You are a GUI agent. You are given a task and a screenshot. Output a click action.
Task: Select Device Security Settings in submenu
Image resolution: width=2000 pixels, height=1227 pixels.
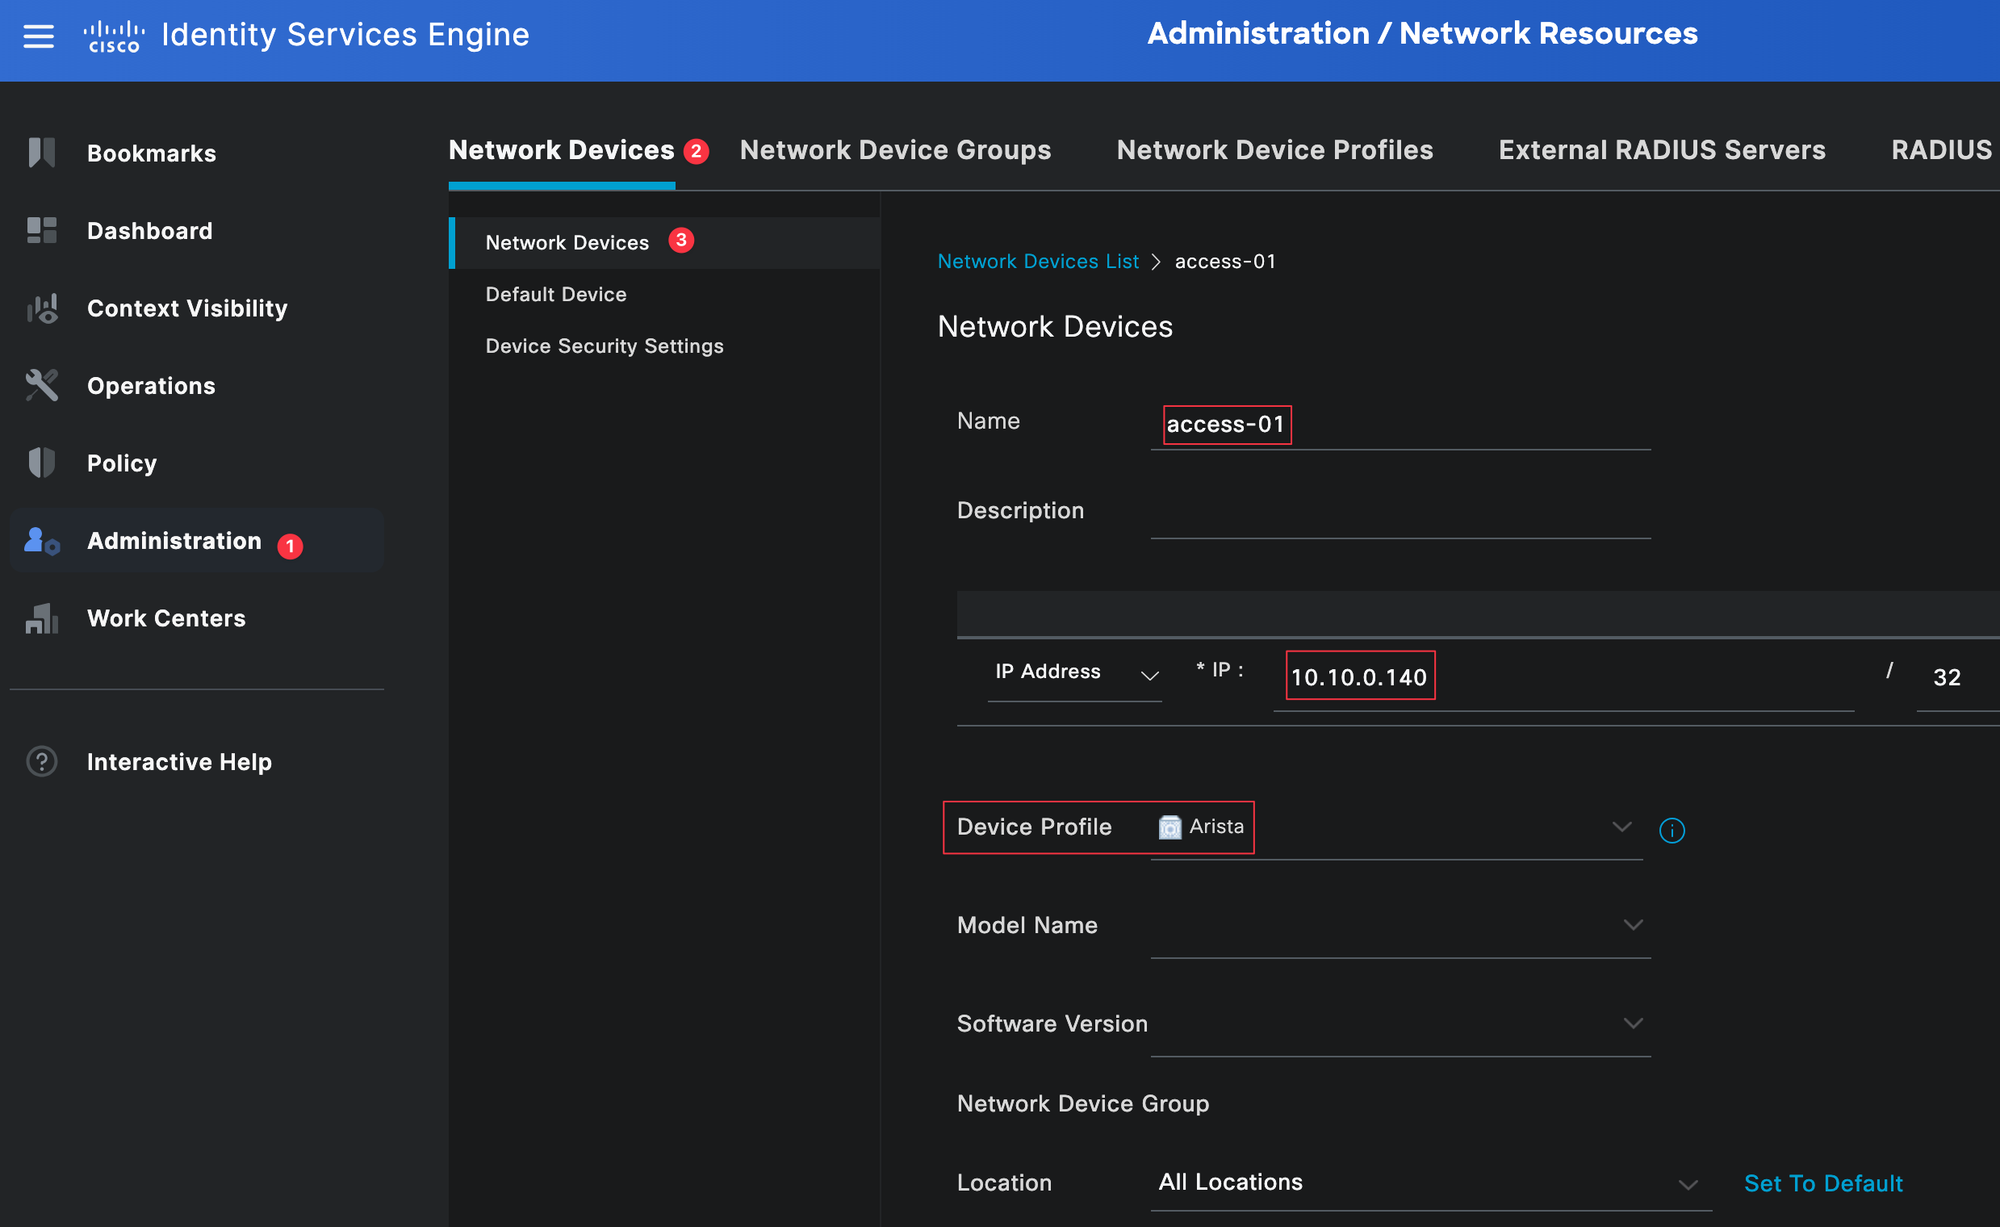(604, 346)
